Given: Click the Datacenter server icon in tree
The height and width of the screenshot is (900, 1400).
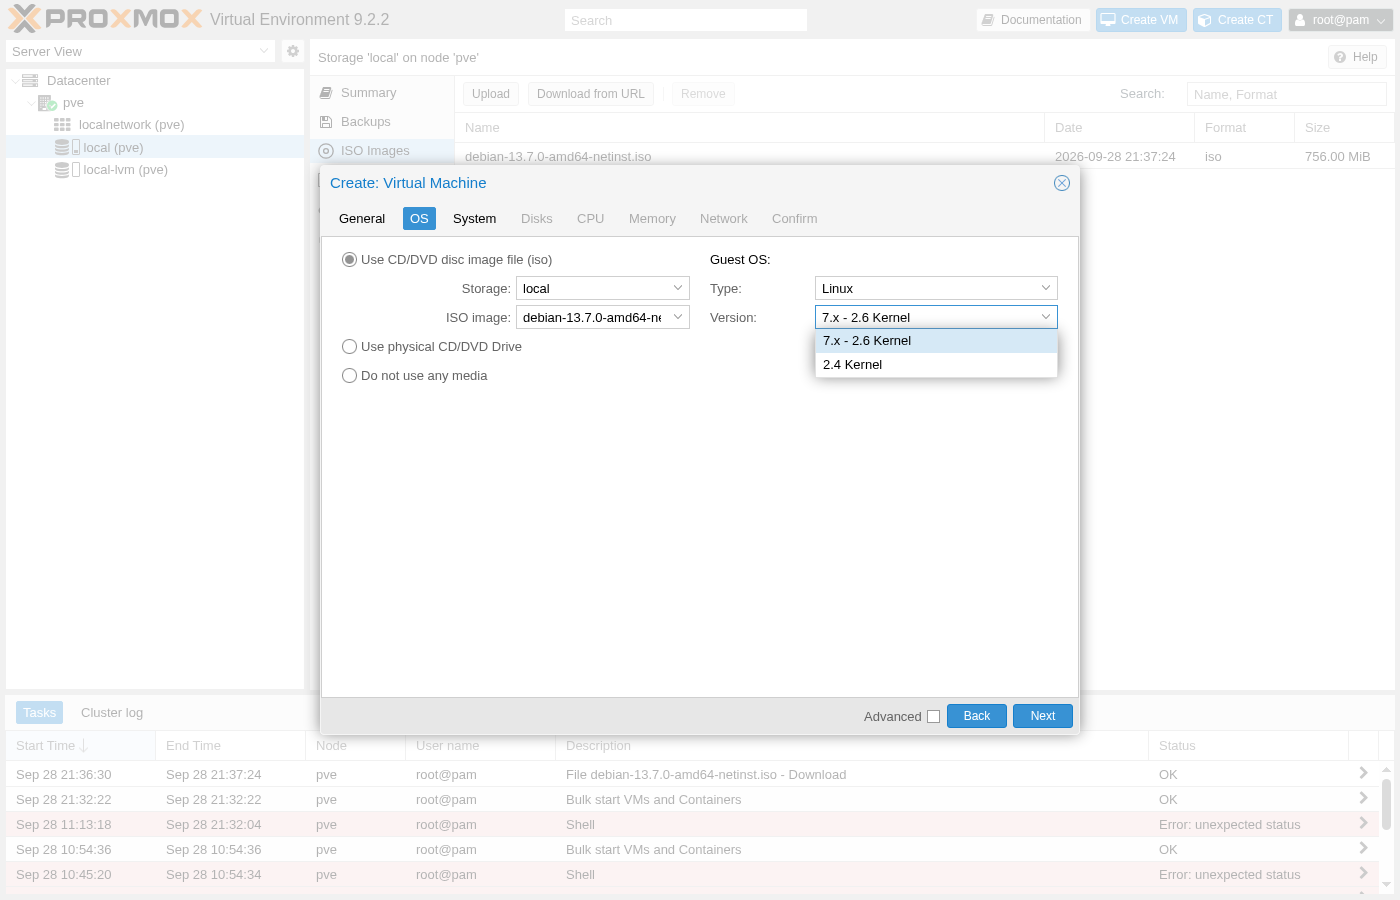Looking at the screenshot, I should 30,80.
